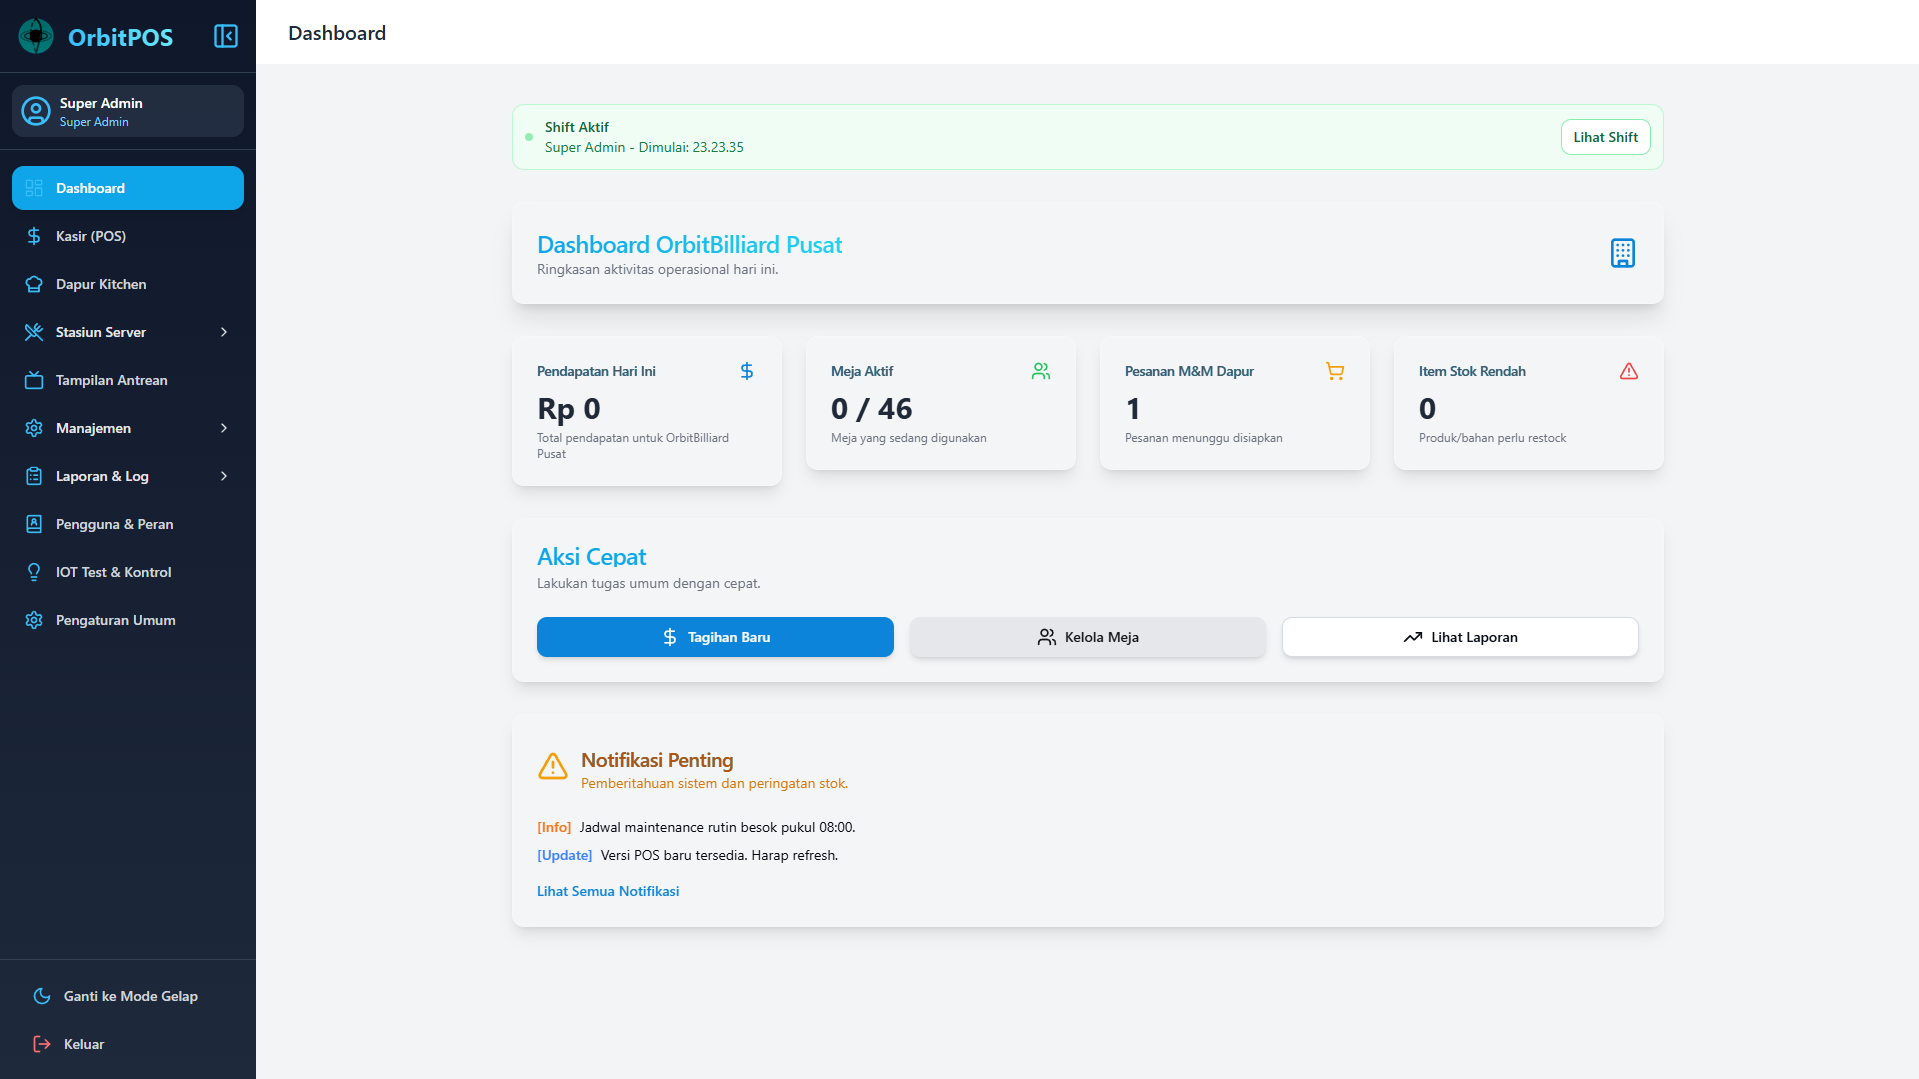Click the Pengguna & Peran icon
Viewport: 1919px width, 1079px height.
33,524
